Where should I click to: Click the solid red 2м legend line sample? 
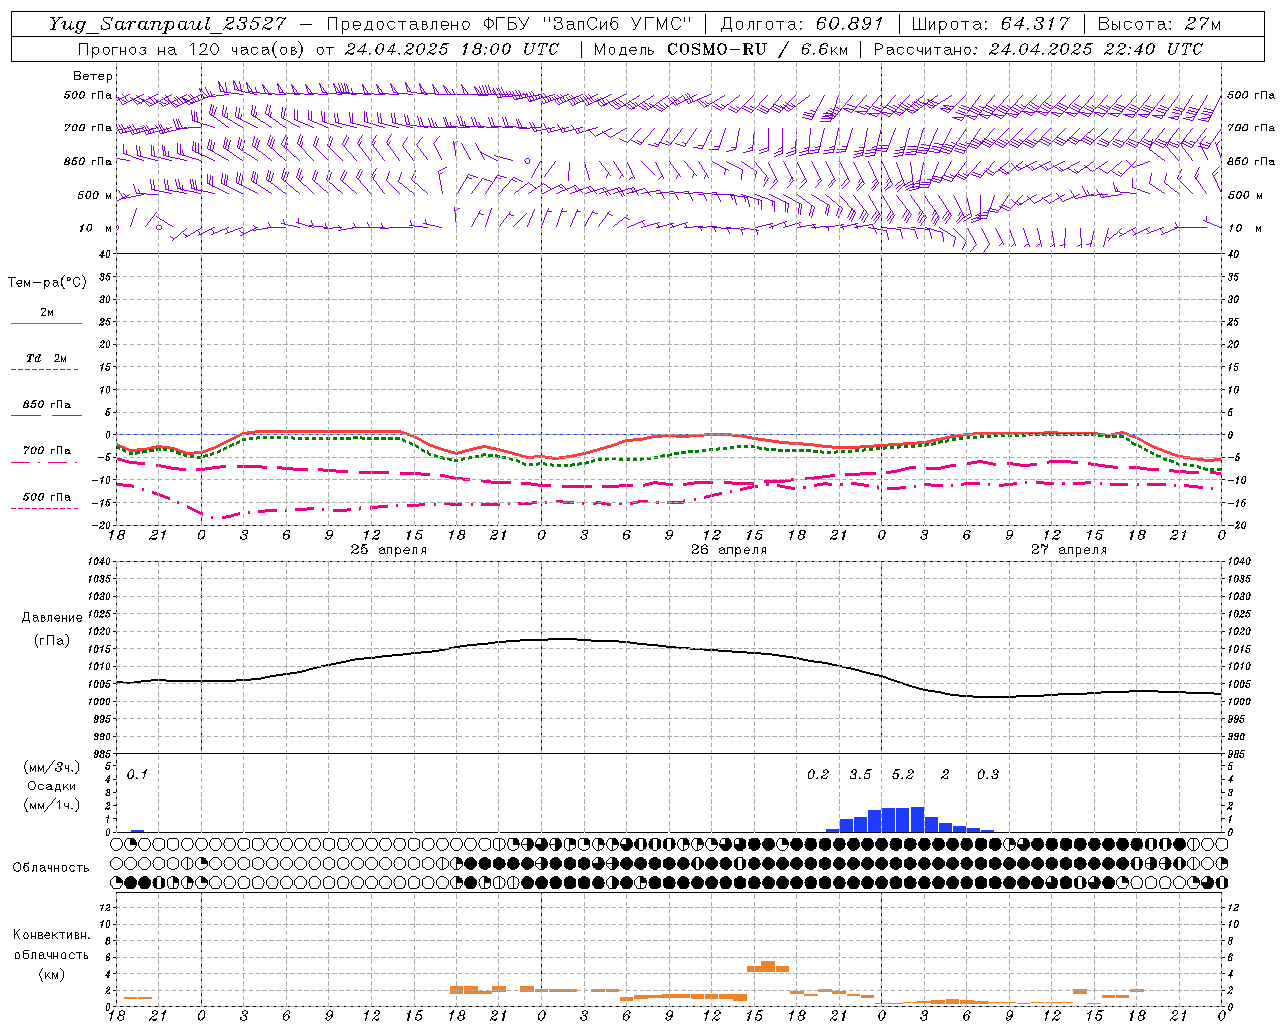click(46, 323)
